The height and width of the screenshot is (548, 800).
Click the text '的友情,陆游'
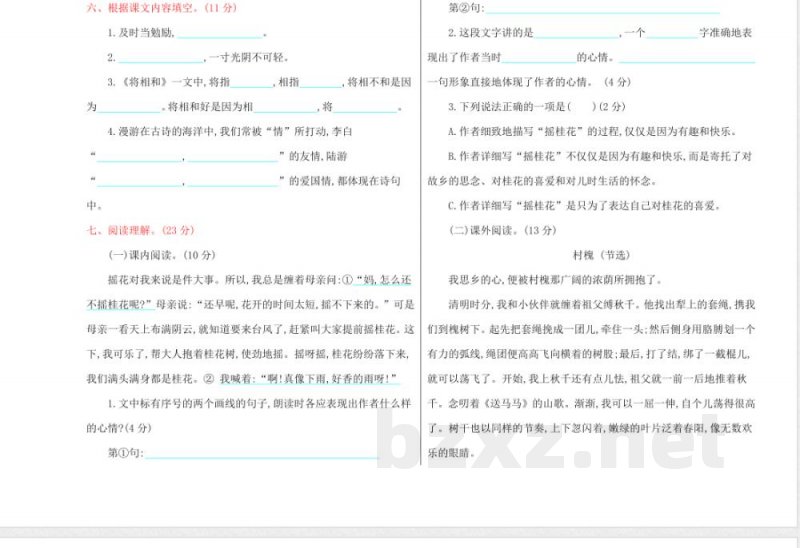coord(318,156)
